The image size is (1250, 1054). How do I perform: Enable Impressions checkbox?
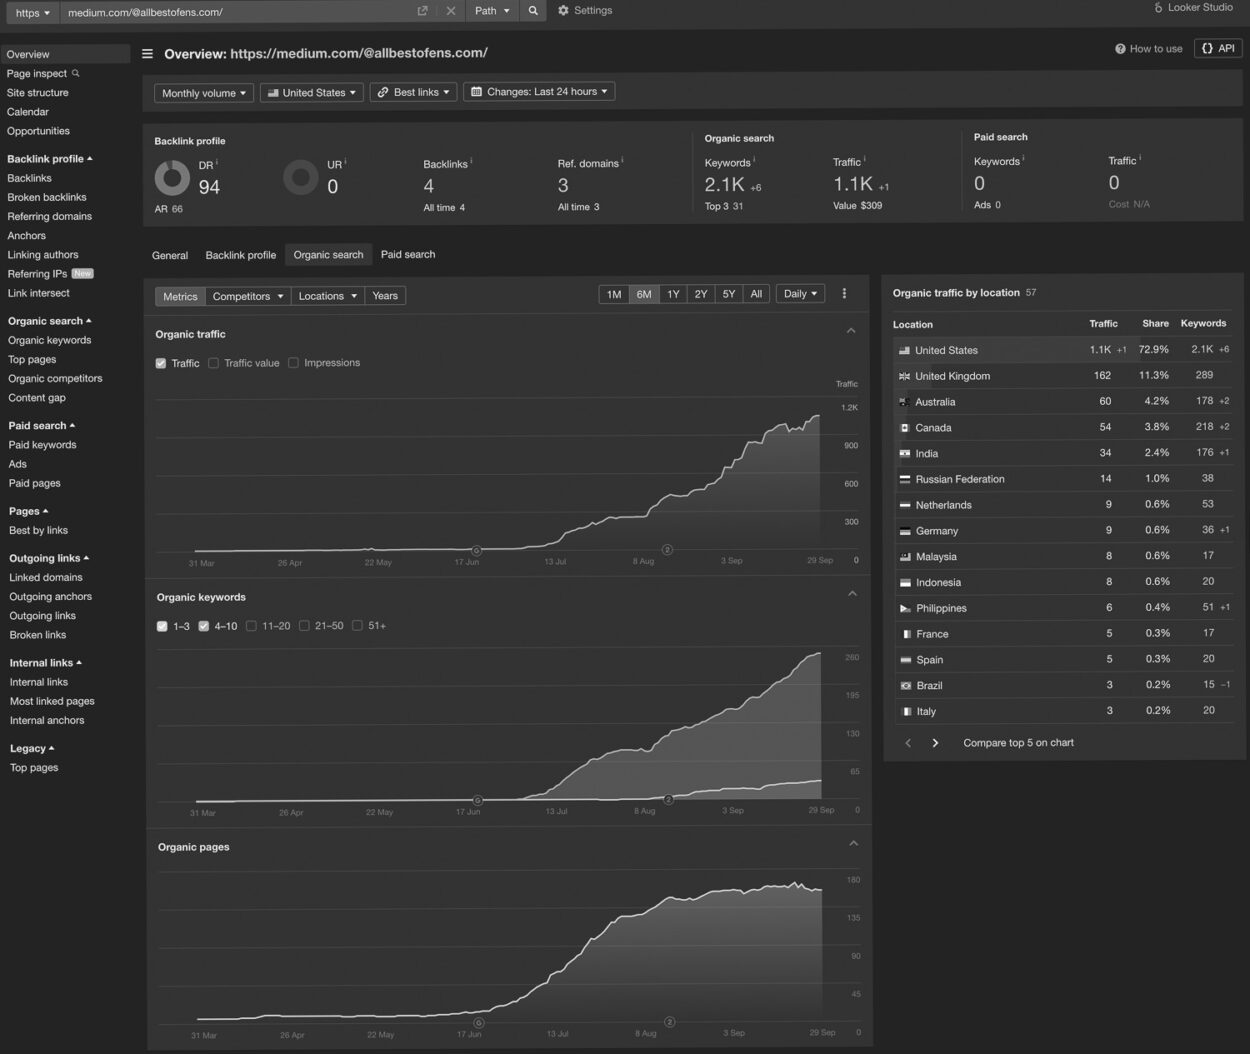point(293,363)
